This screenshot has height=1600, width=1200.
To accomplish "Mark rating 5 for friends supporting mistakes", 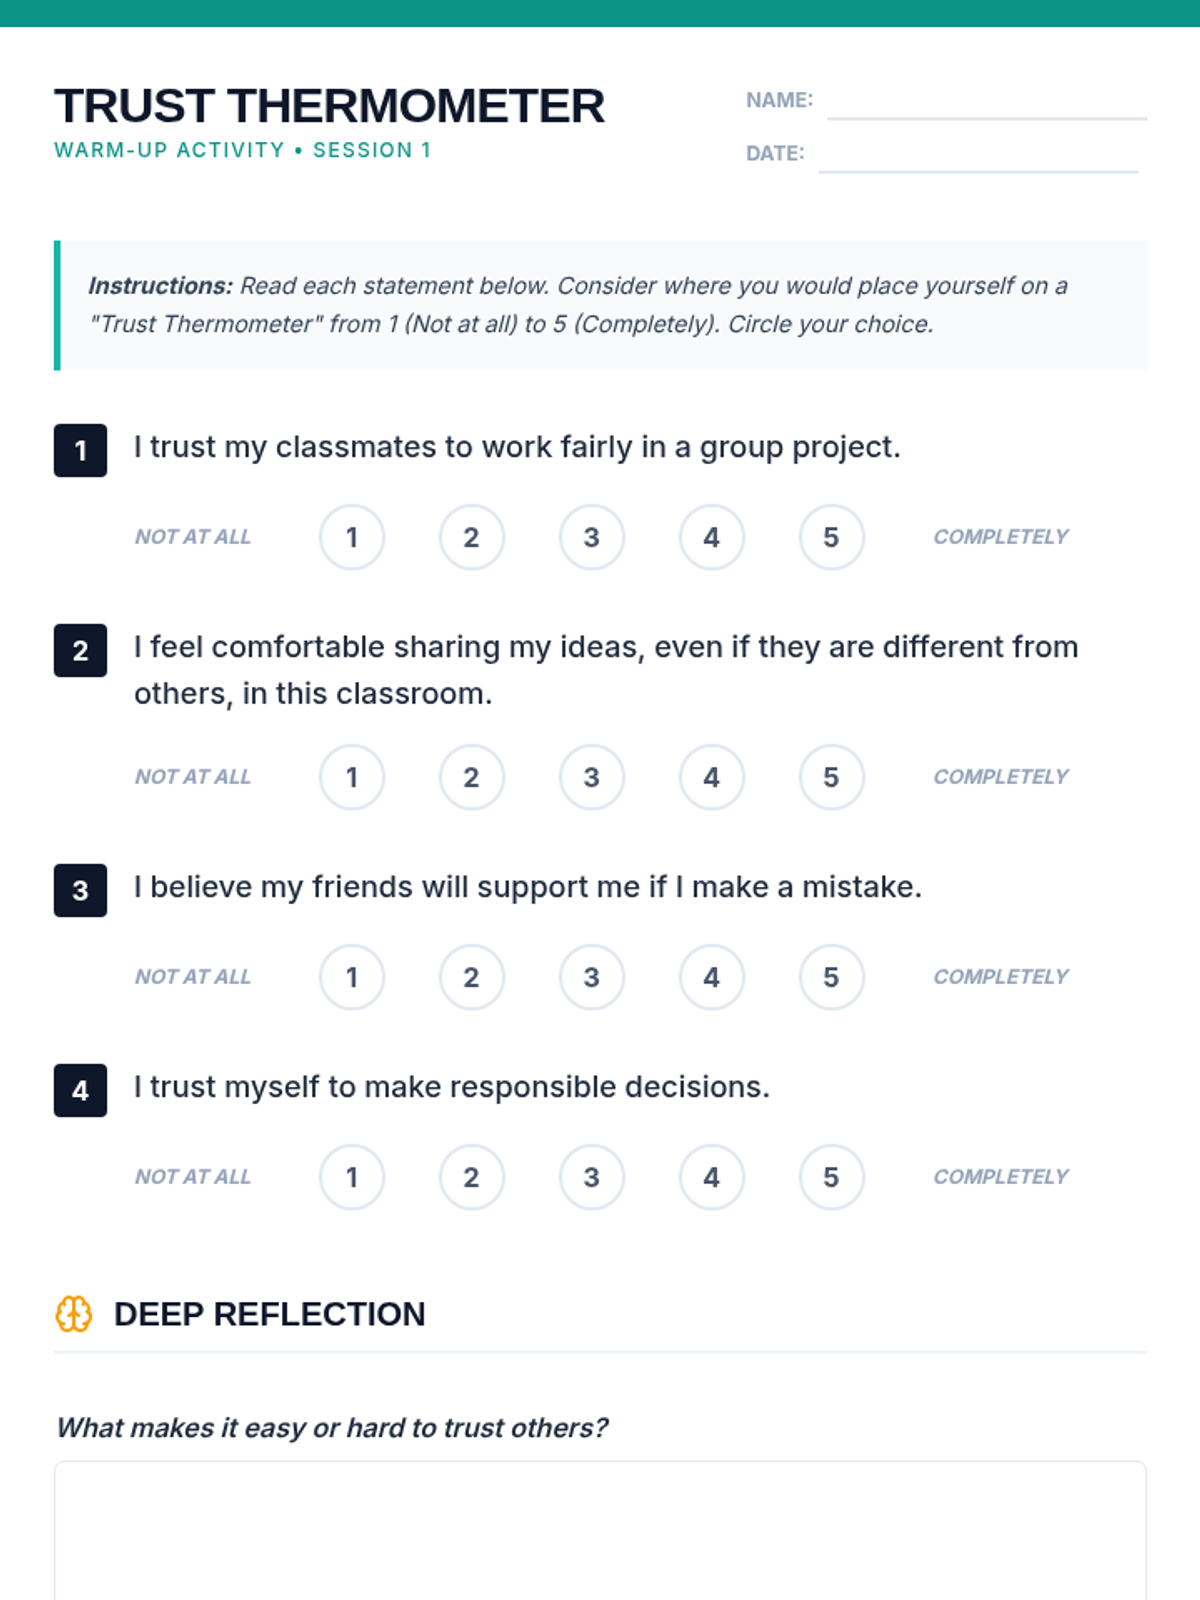I will 831,977.
